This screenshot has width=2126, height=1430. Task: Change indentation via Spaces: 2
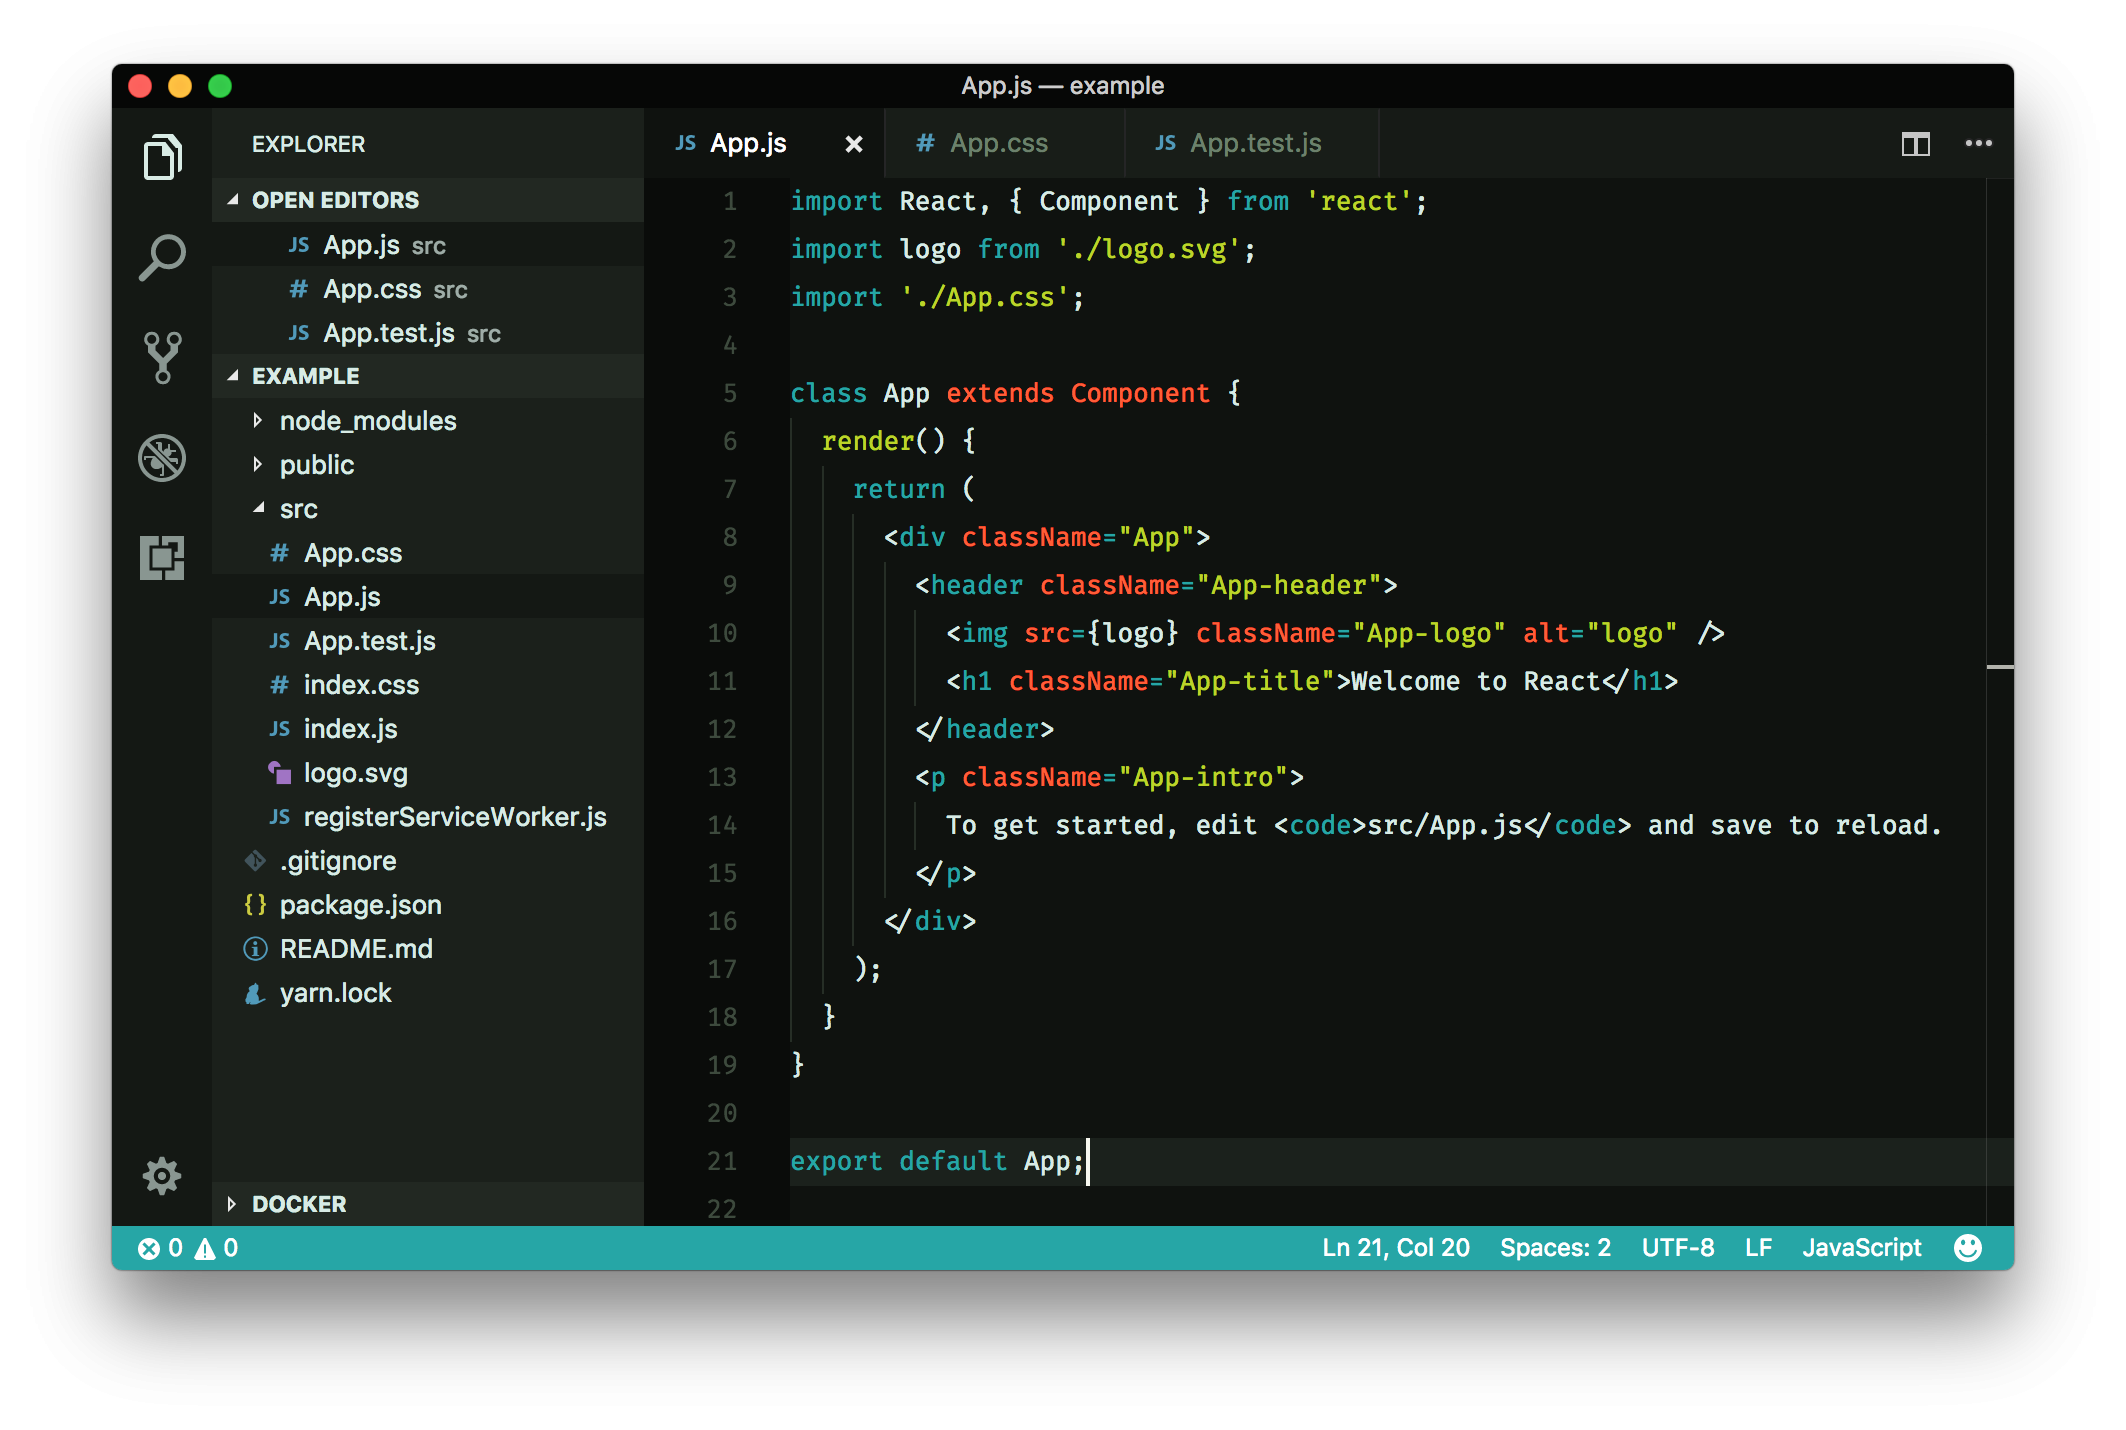pos(1555,1248)
